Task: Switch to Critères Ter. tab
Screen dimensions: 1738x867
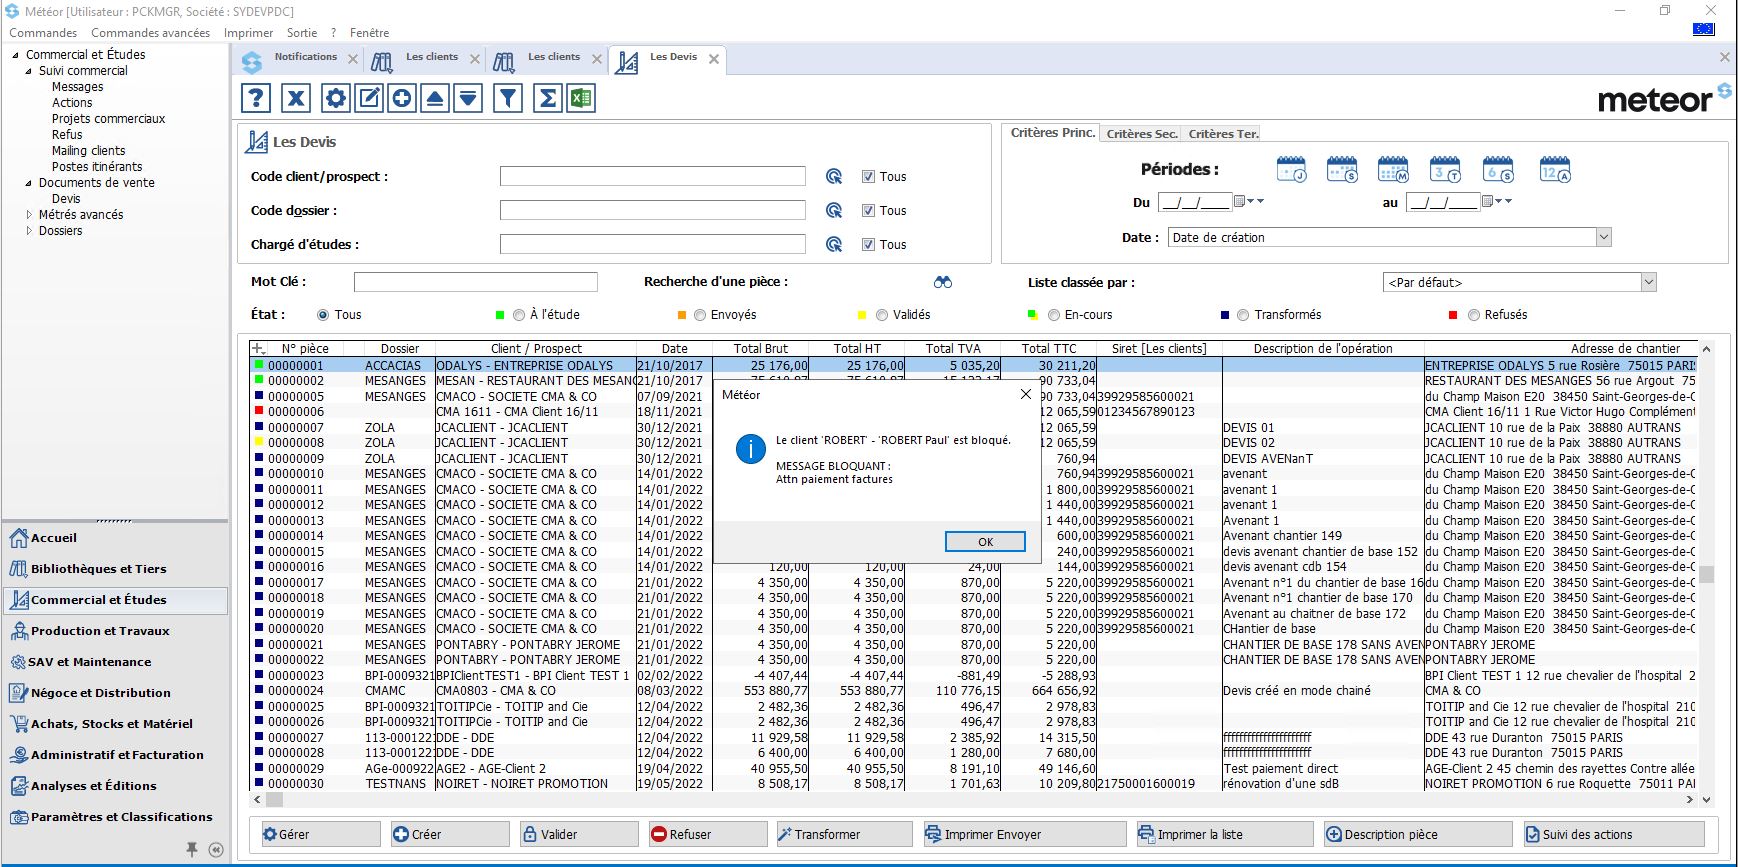Action: [1223, 134]
